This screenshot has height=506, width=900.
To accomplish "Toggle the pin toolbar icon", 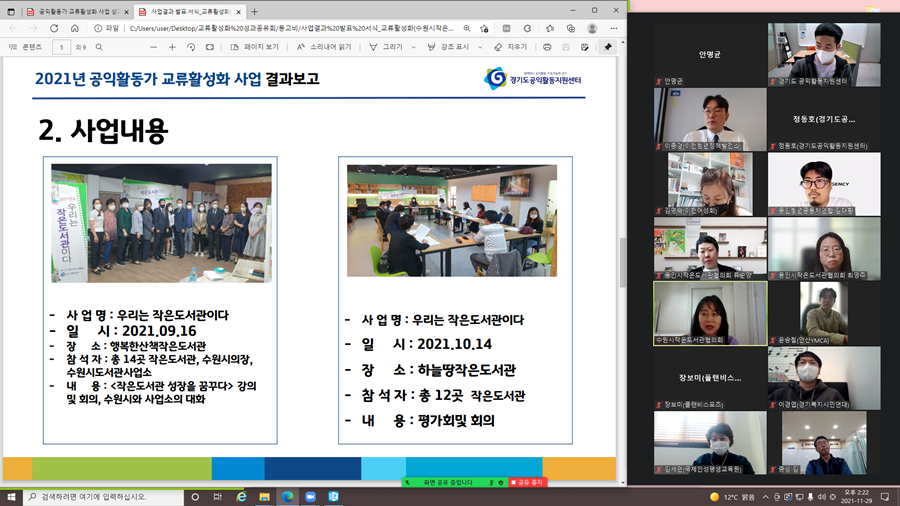I will 608,47.
